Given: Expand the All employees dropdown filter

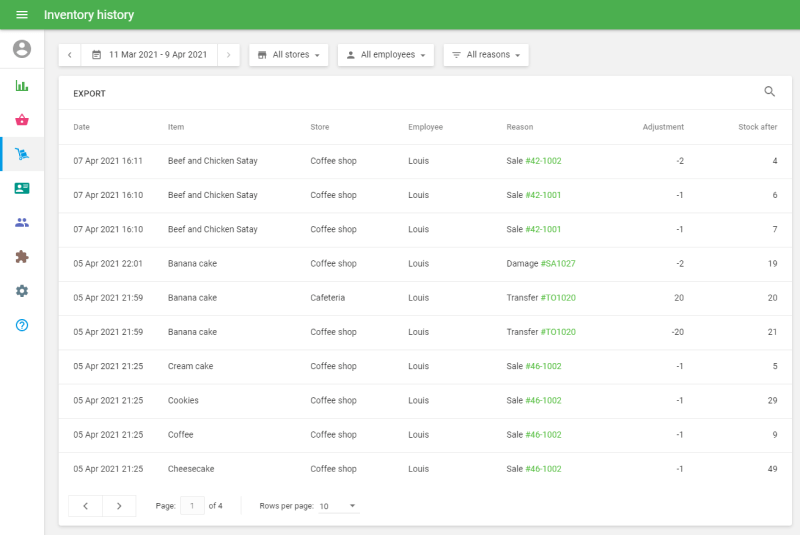Looking at the screenshot, I should pos(385,55).
